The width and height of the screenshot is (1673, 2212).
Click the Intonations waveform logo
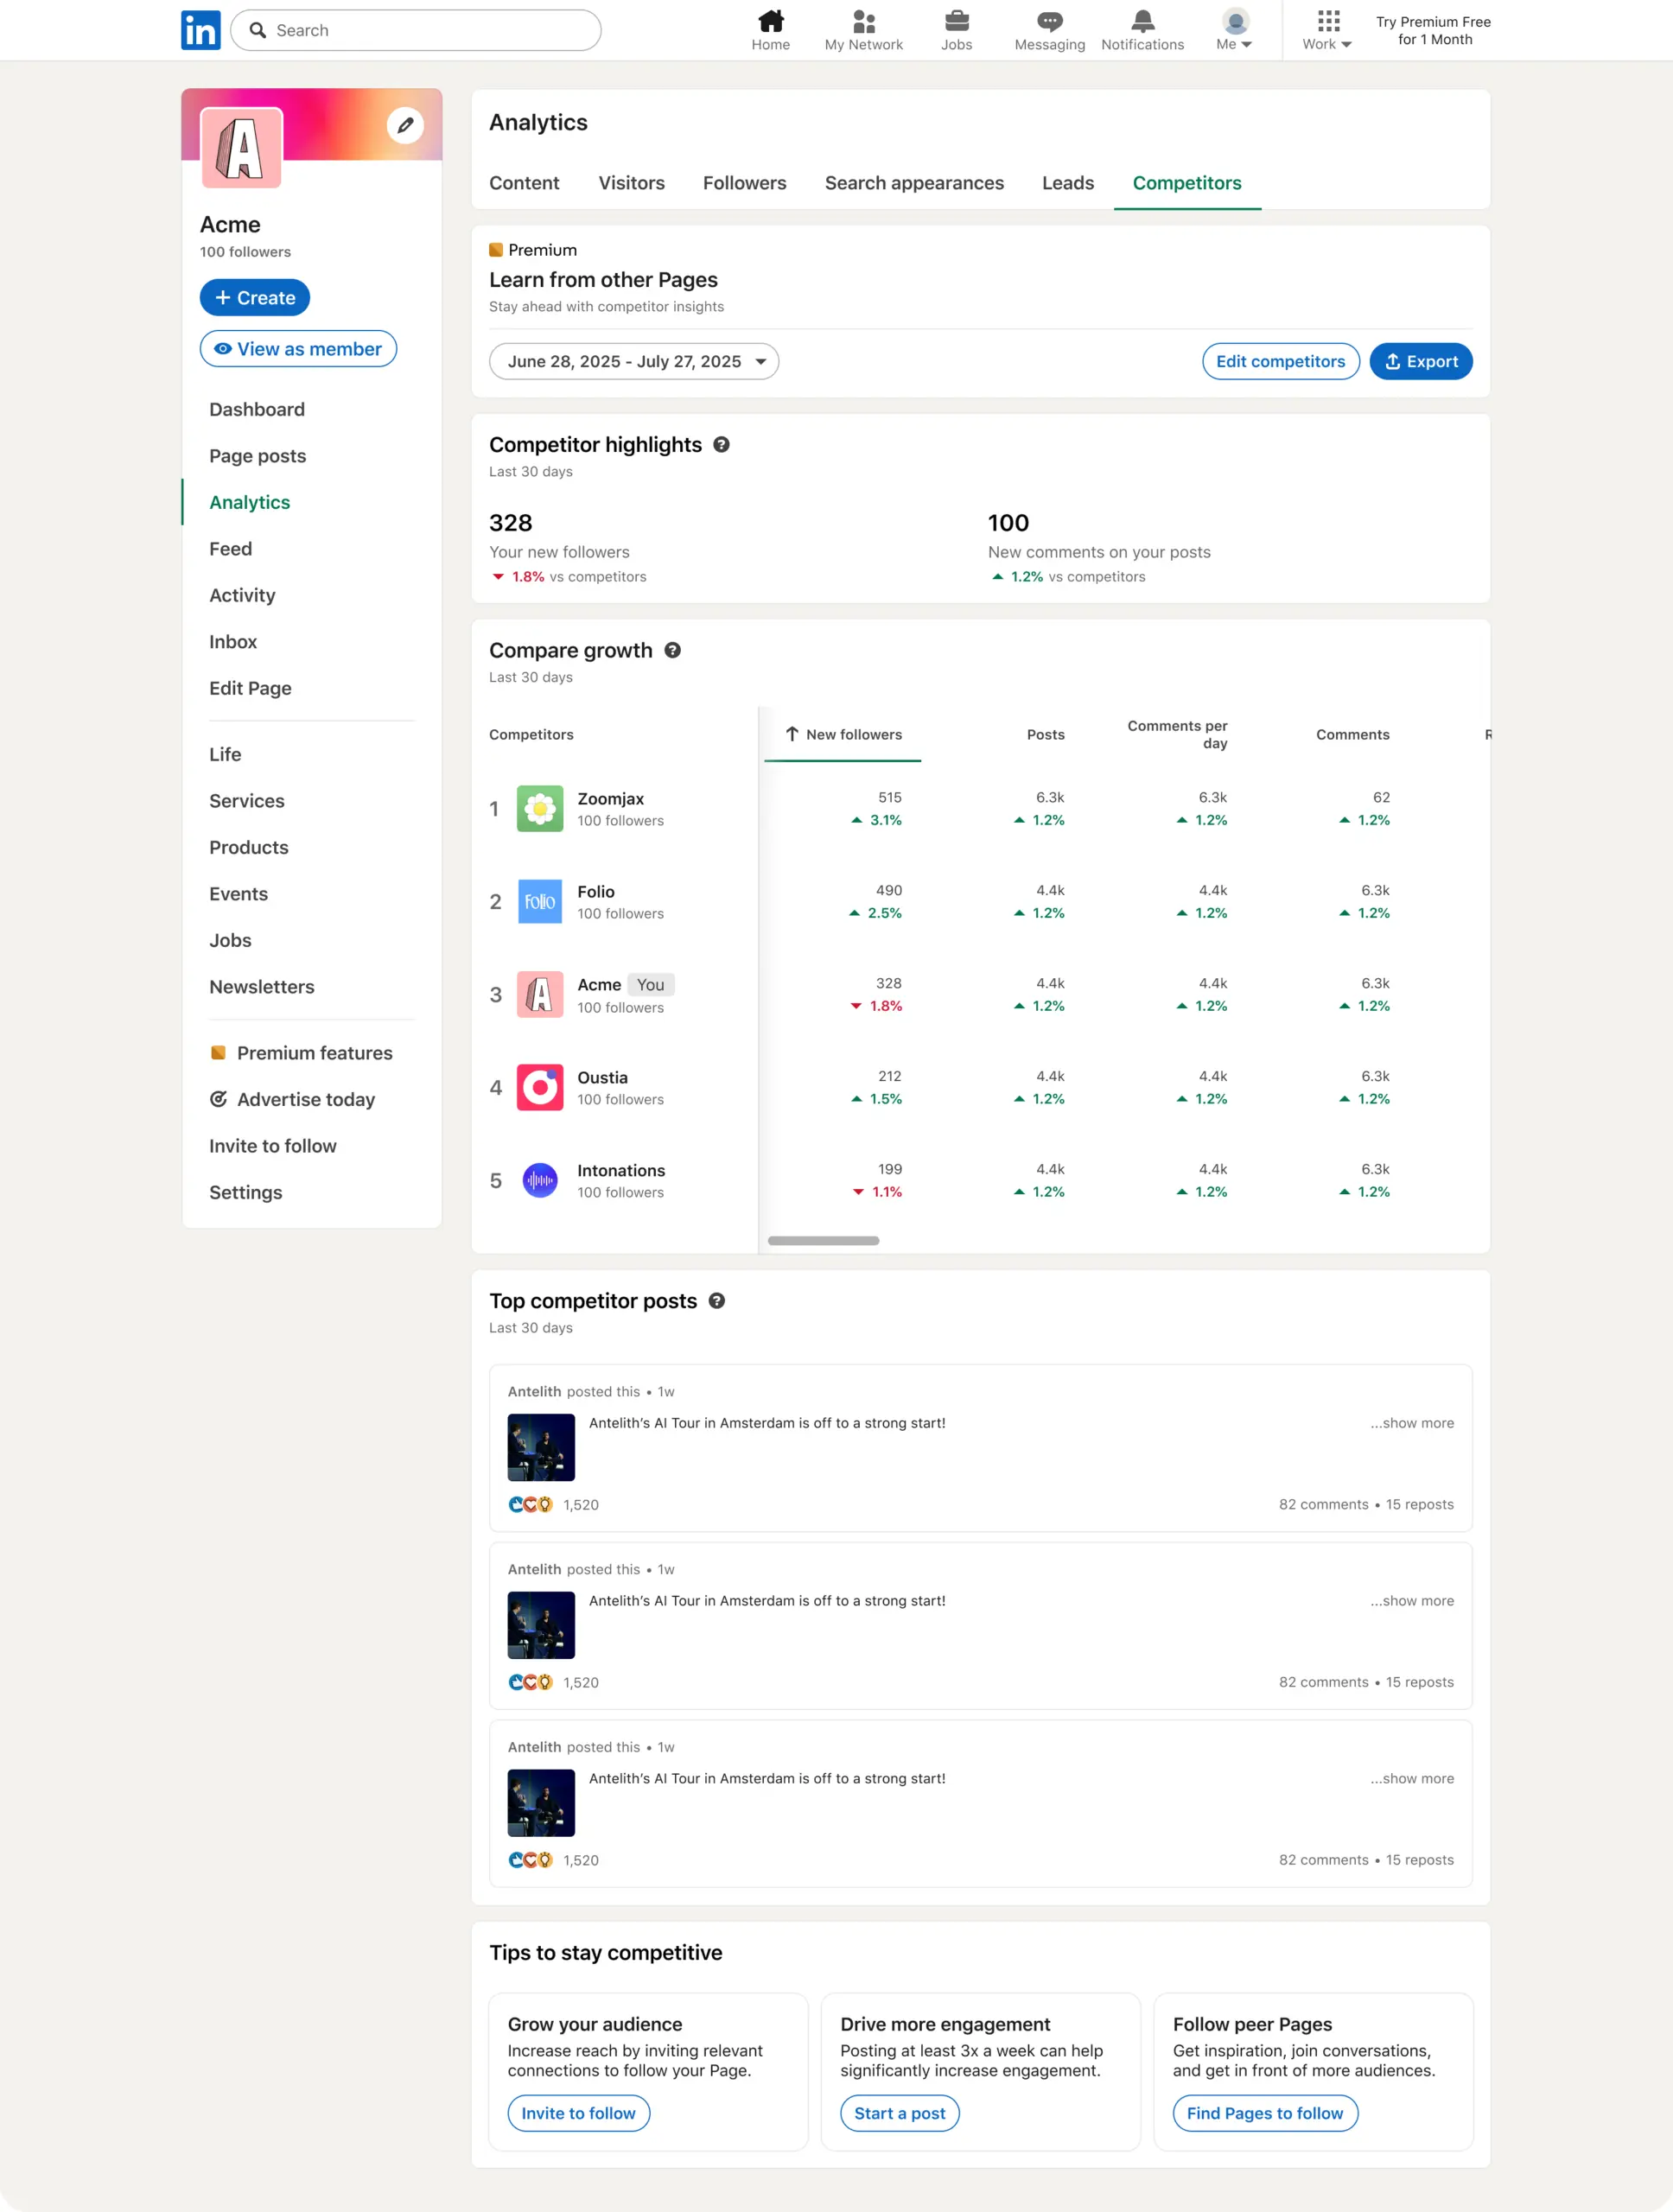point(540,1181)
